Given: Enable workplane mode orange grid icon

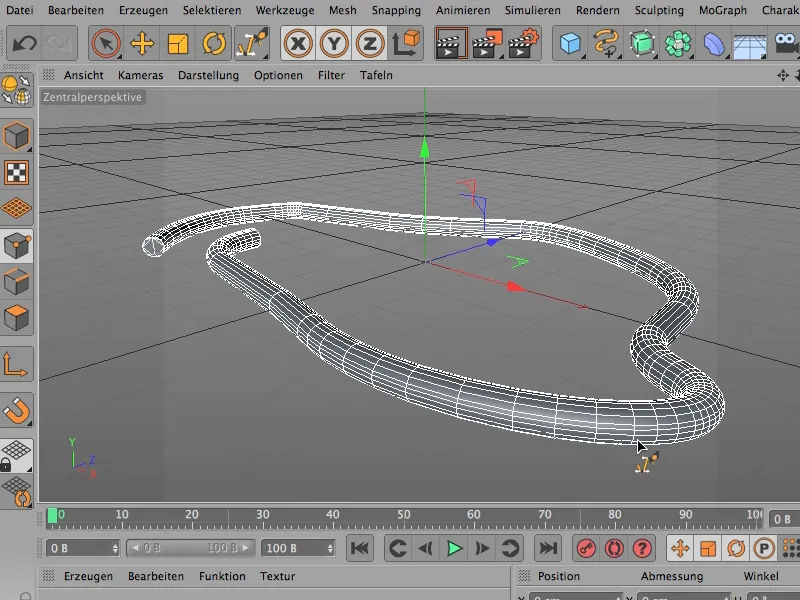Looking at the screenshot, I should [16, 208].
